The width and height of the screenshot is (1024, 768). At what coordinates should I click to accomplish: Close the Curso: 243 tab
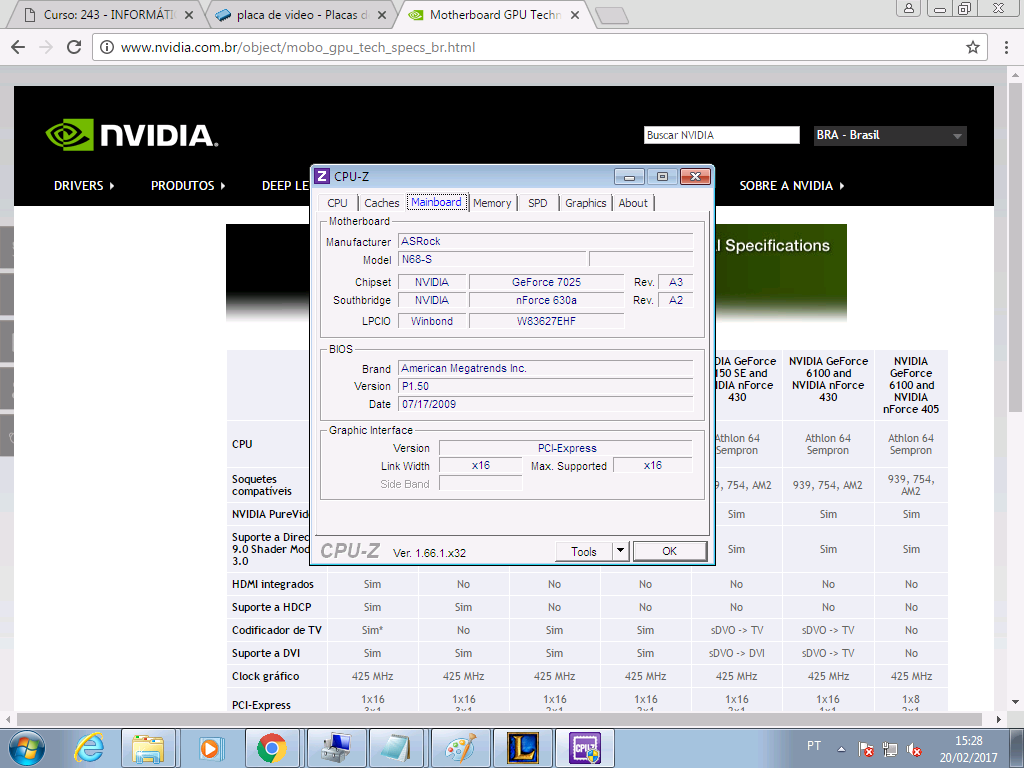click(x=189, y=15)
